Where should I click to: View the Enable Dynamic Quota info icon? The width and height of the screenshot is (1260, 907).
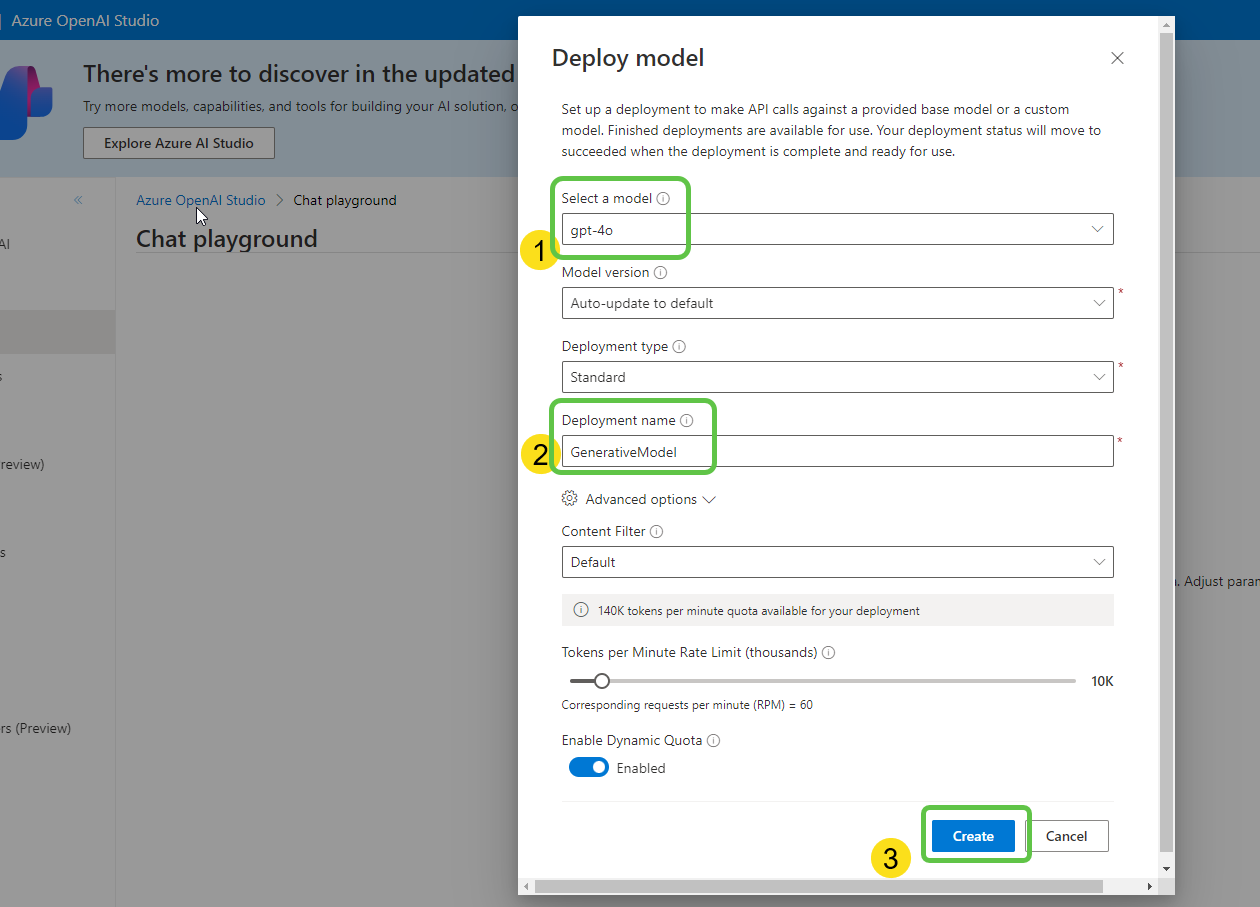(x=711, y=740)
